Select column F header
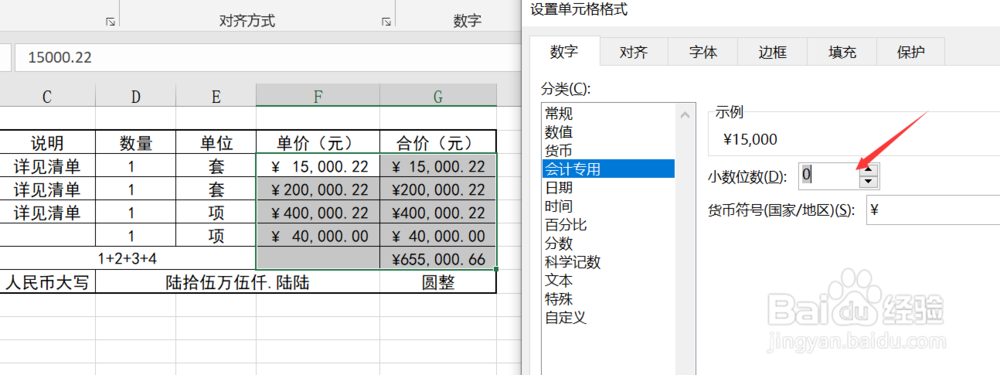The width and height of the screenshot is (1000, 375). [318, 96]
